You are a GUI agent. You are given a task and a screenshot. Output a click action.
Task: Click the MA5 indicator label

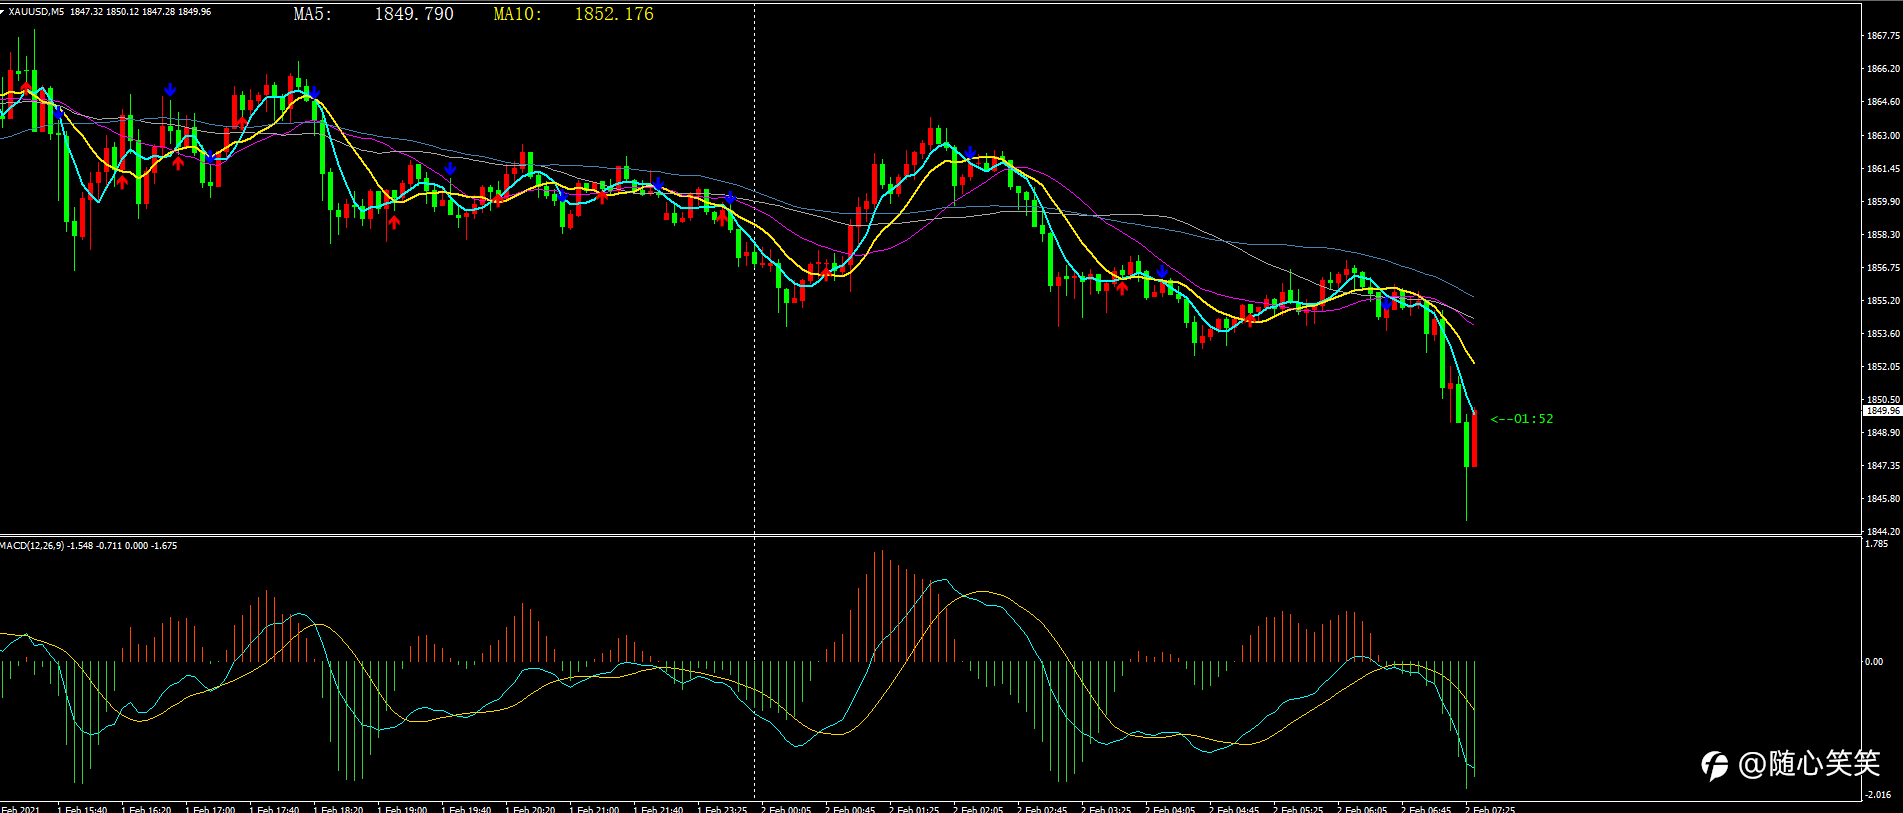(x=313, y=14)
